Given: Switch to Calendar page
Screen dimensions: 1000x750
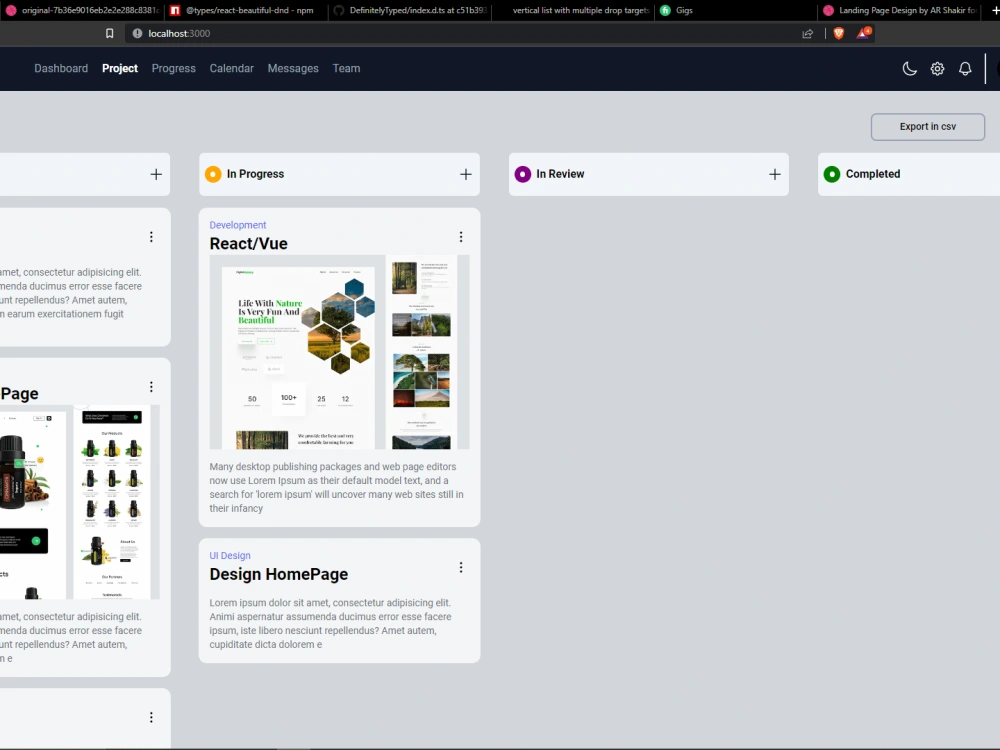Looking at the screenshot, I should [x=232, y=68].
